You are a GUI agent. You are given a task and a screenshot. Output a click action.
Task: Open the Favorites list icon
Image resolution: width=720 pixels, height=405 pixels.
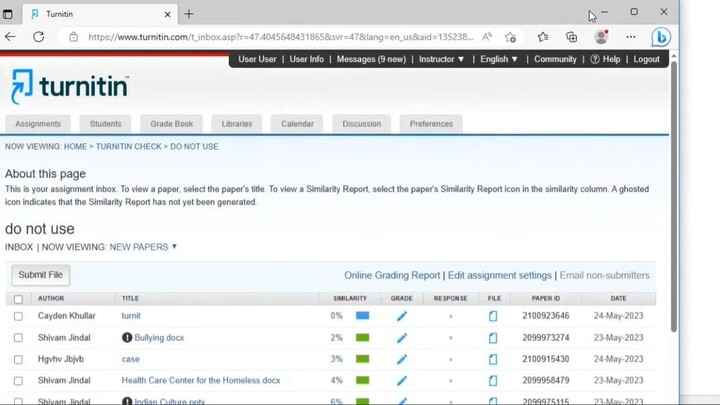pos(543,37)
